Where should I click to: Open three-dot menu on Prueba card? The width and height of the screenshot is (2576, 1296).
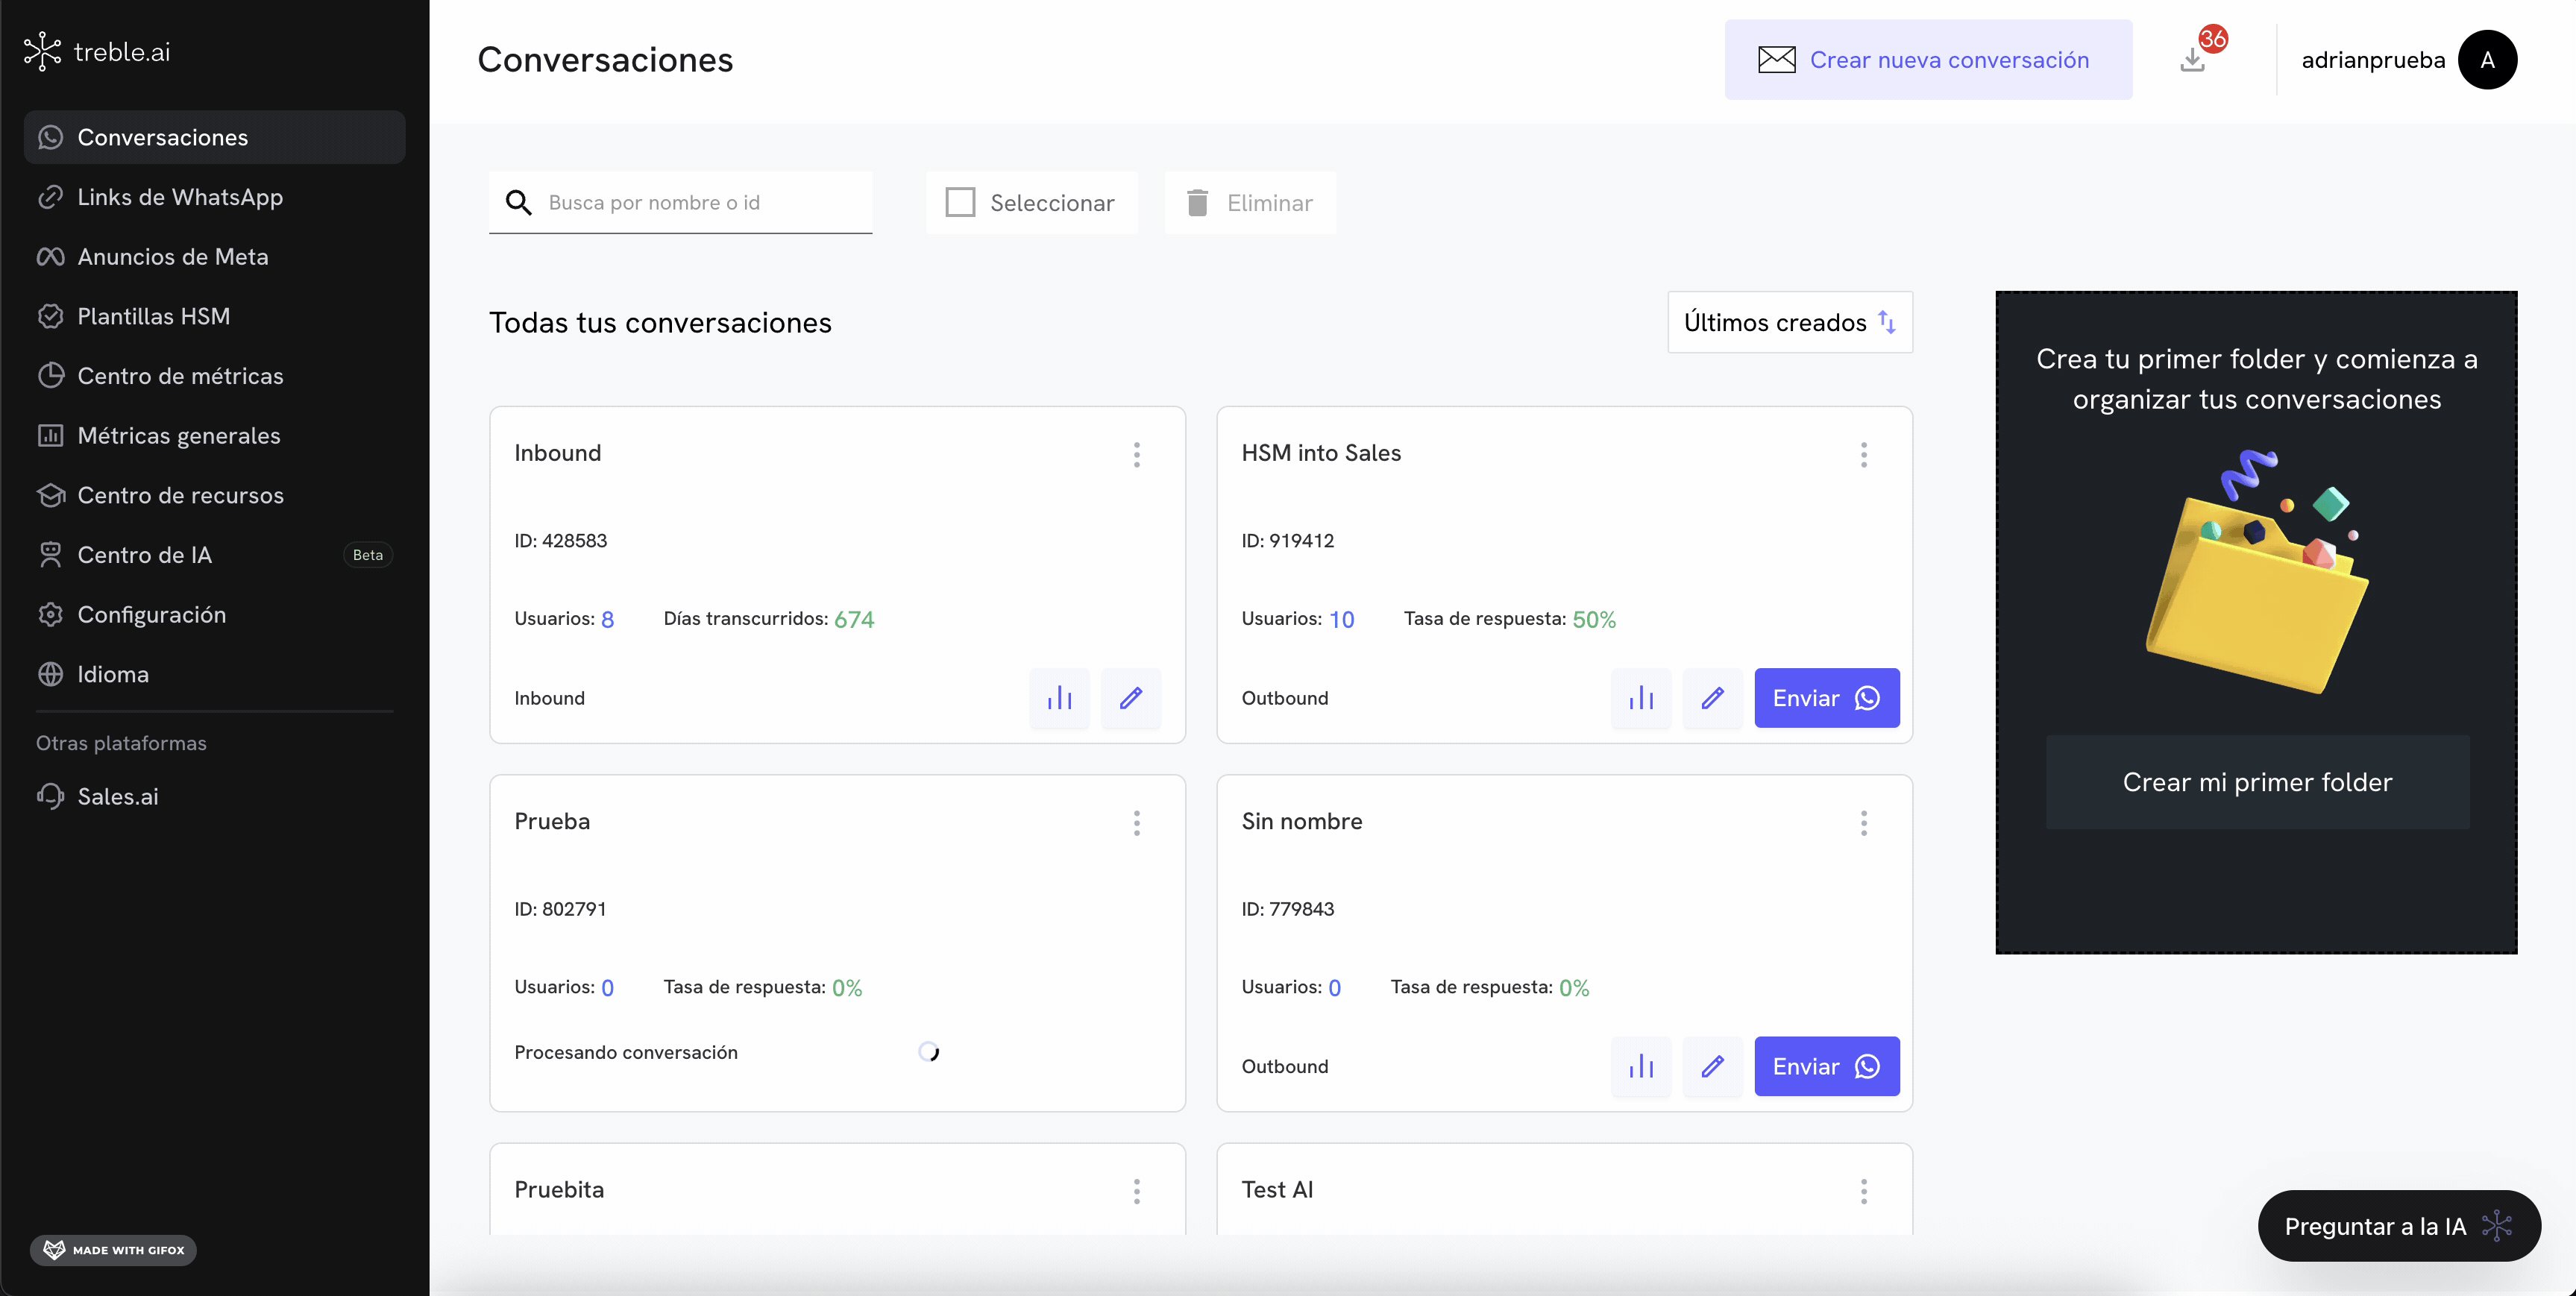(x=1136, y=823)
